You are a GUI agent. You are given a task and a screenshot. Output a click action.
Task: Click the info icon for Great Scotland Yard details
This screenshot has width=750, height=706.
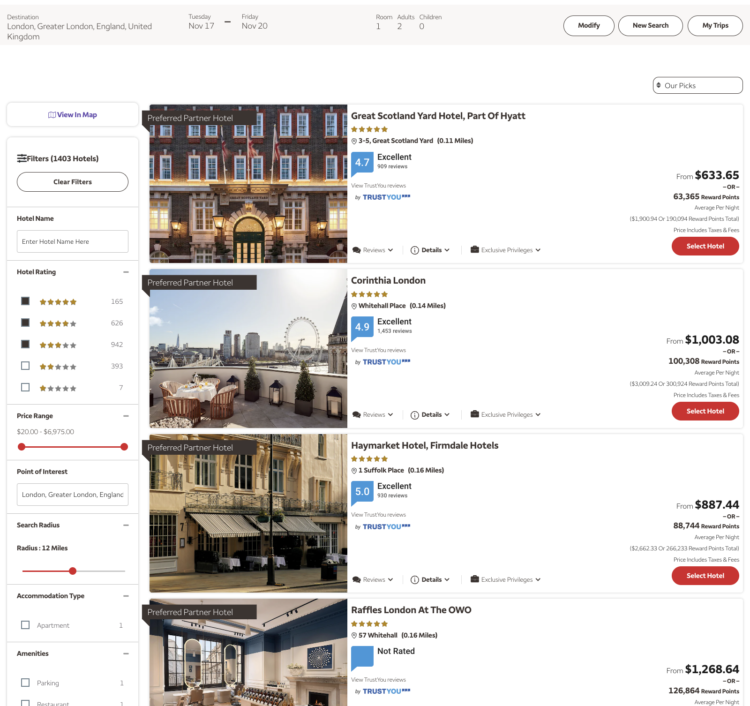[x=415, y=250]
